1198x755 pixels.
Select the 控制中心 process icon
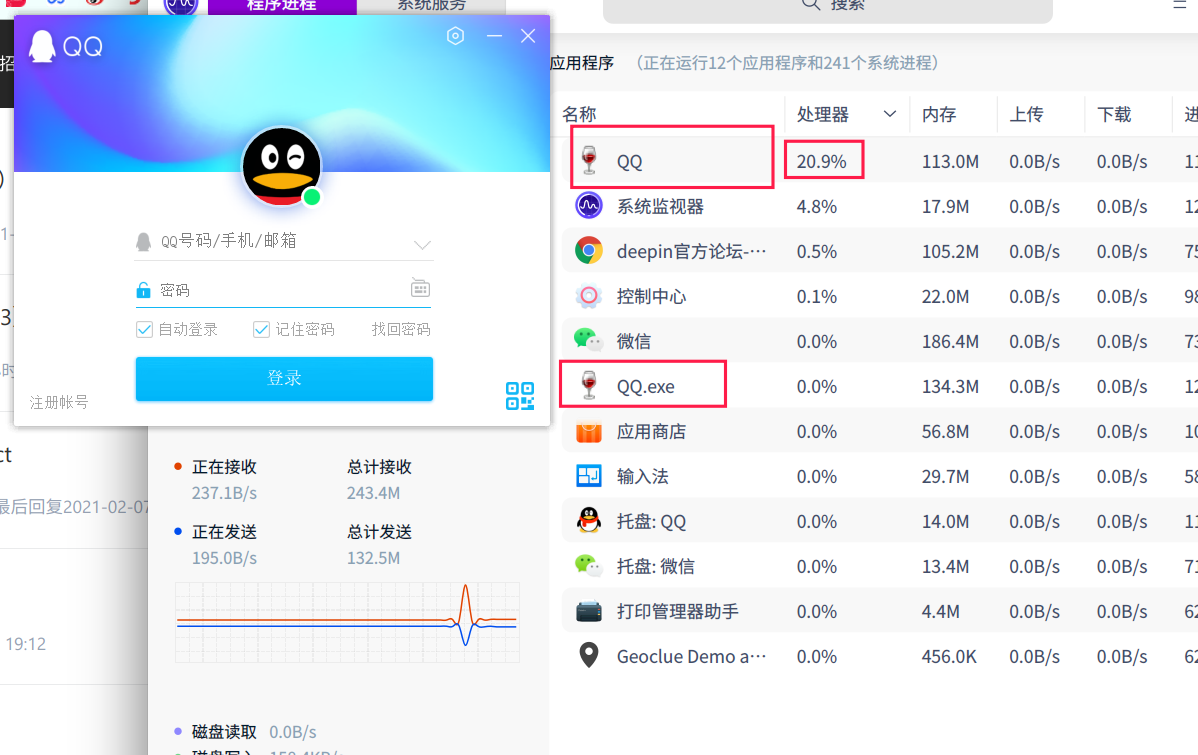[x=589, y=296]
